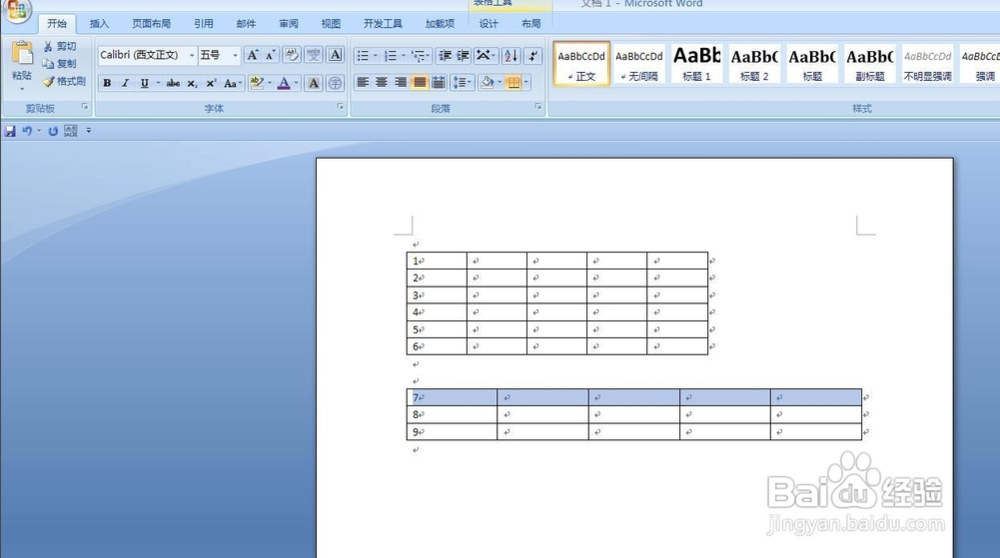Apply superscript formatting
This screenshot has width=1000, height=558.
point(211,84)
